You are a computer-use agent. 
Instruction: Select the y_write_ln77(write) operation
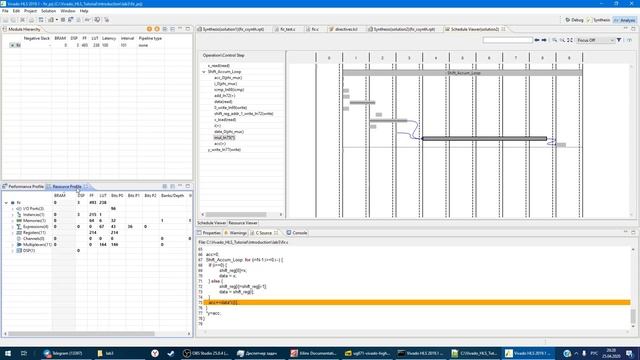click(x=224, y=150)
